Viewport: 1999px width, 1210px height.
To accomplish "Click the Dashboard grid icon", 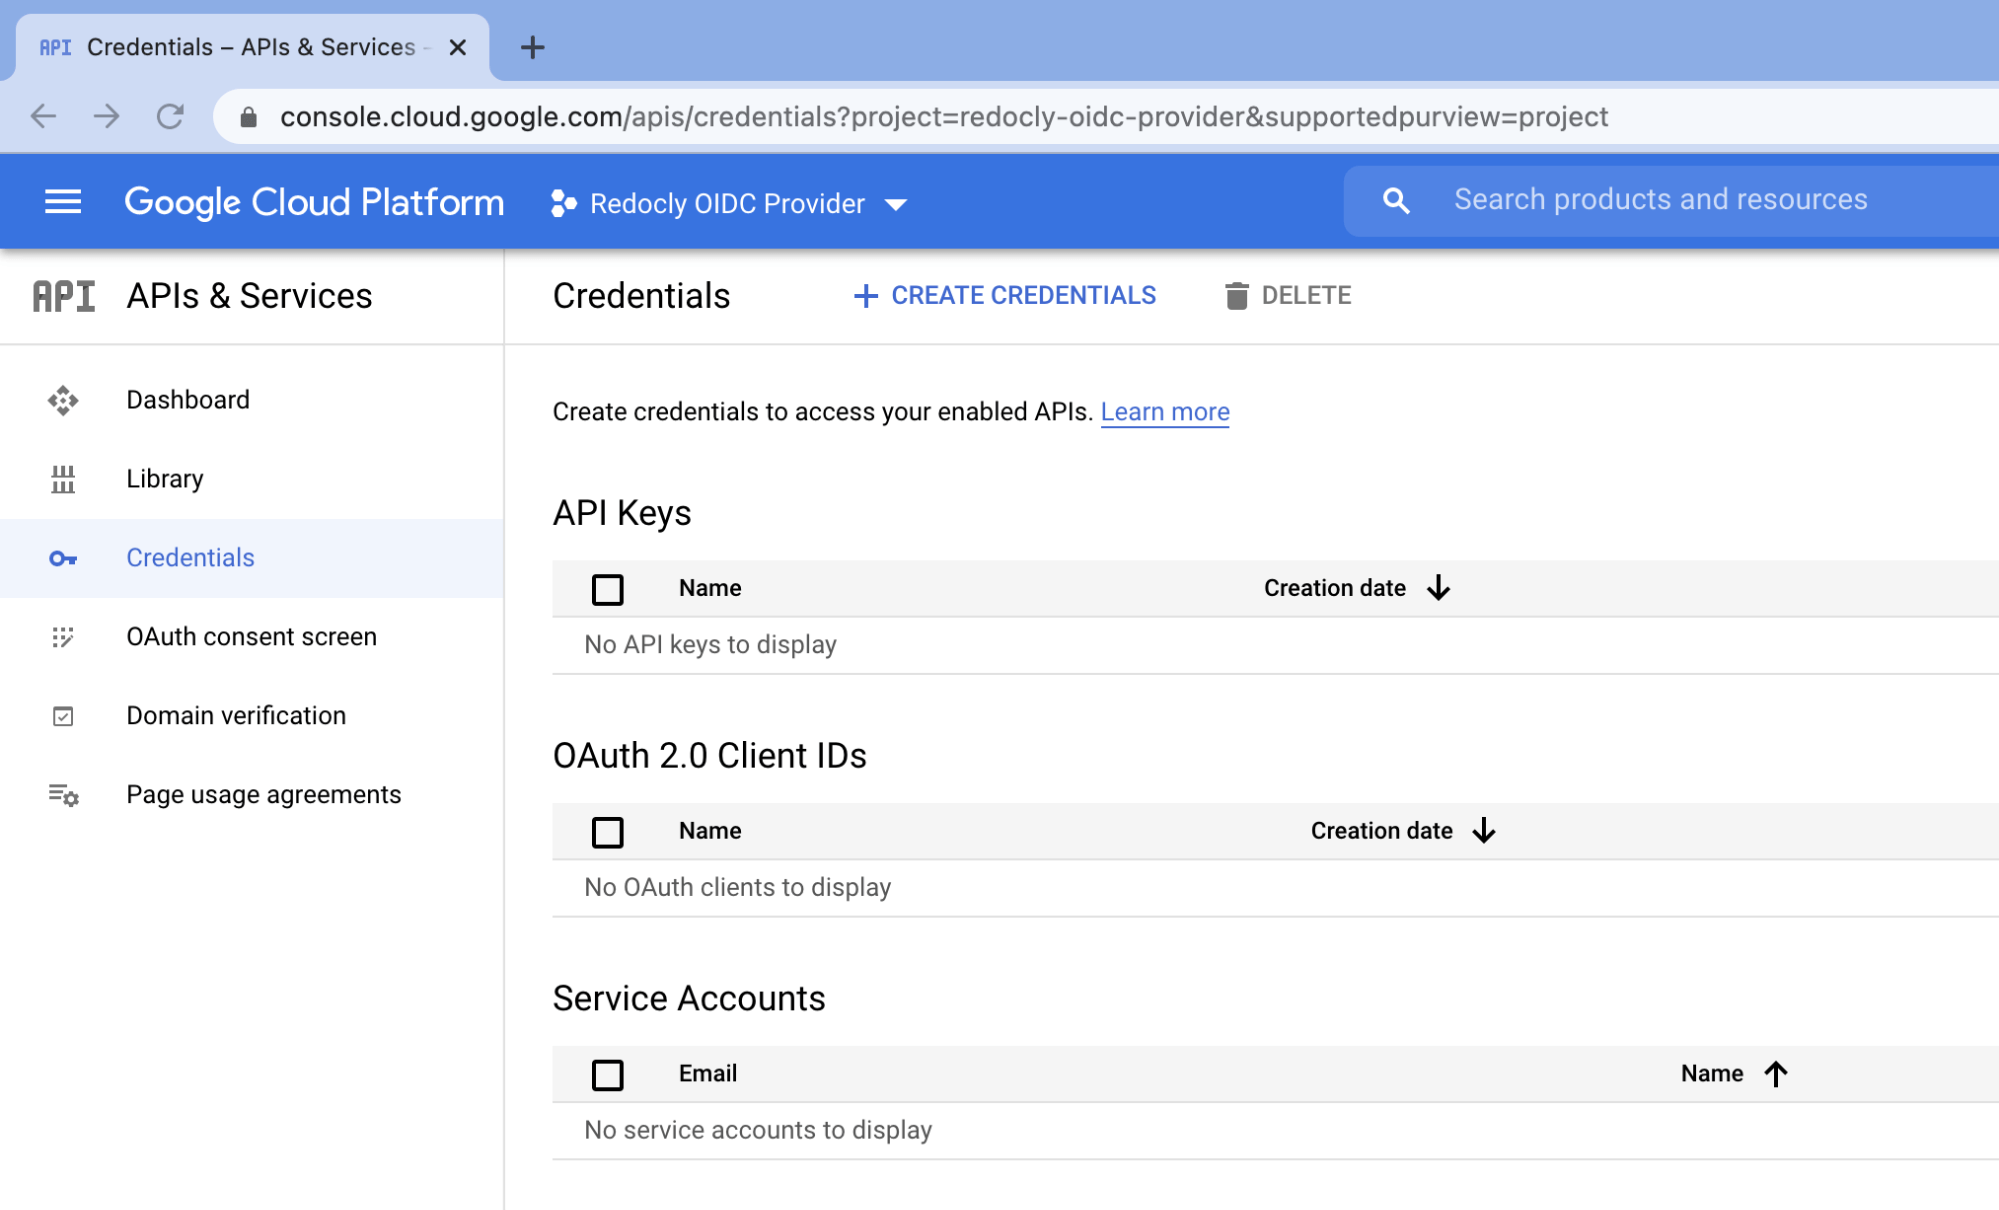I will tap(63, 401).
